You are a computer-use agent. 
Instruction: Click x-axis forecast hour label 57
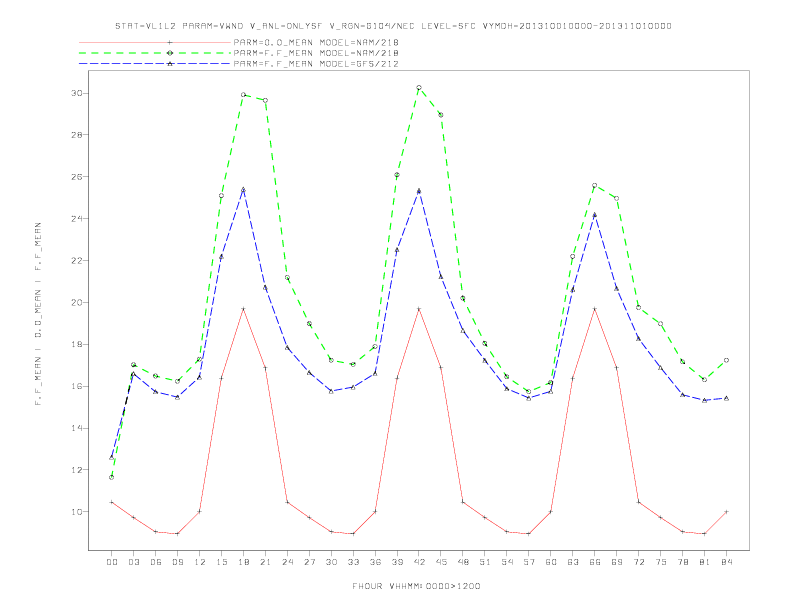529,562
